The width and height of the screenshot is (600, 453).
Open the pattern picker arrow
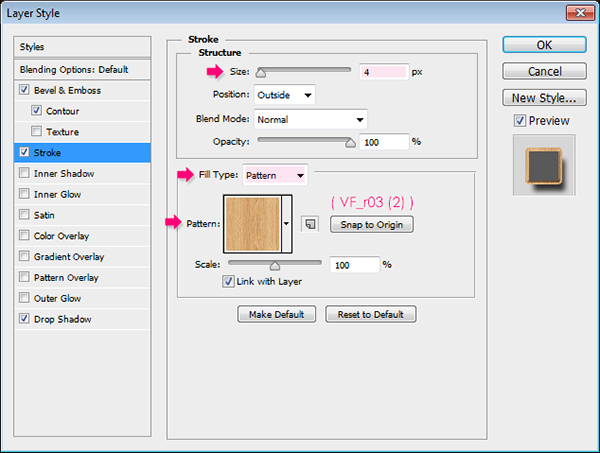286,224
